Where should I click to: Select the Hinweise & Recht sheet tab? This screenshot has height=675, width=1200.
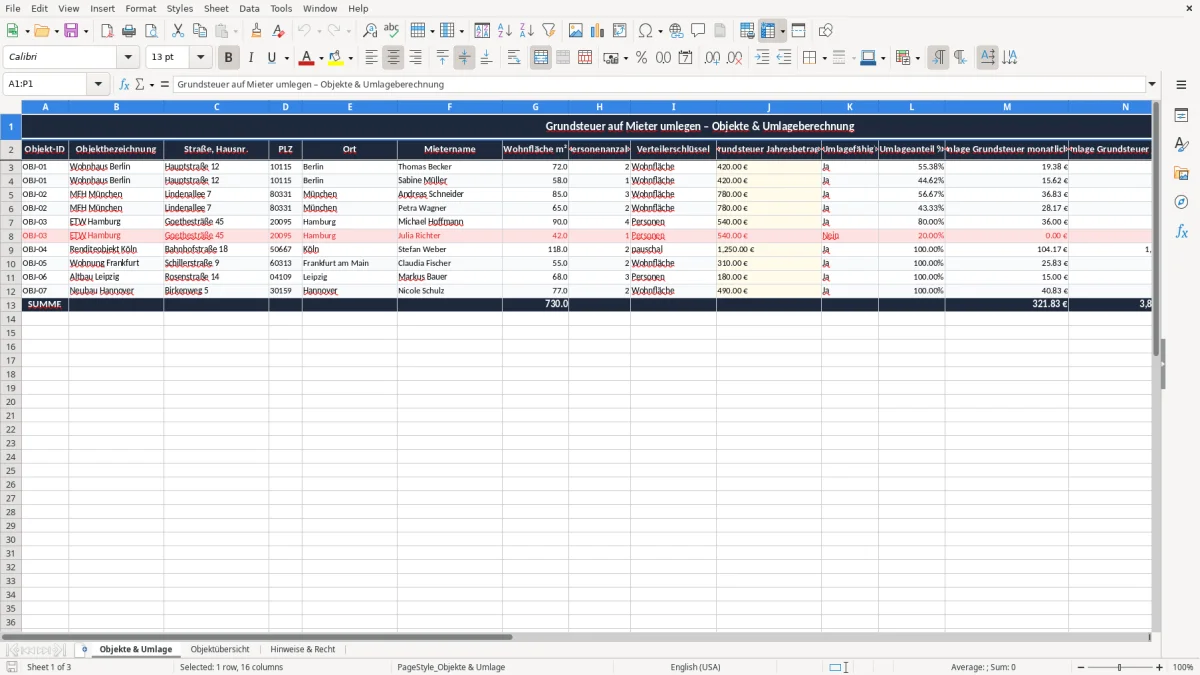tap(303, 649)
